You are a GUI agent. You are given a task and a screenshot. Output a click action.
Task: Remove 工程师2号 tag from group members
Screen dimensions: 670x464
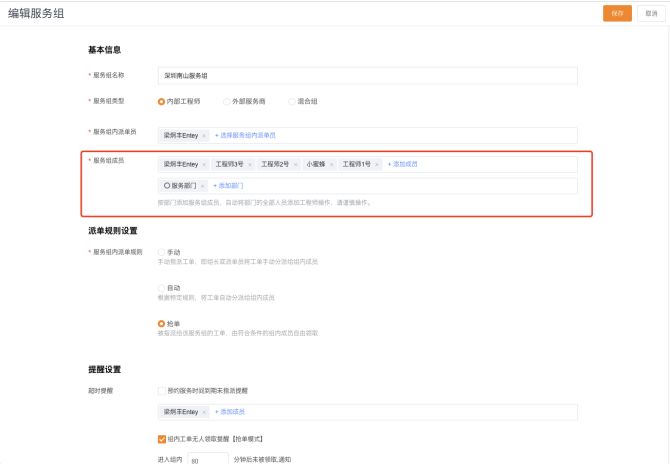tap(295, 164)
